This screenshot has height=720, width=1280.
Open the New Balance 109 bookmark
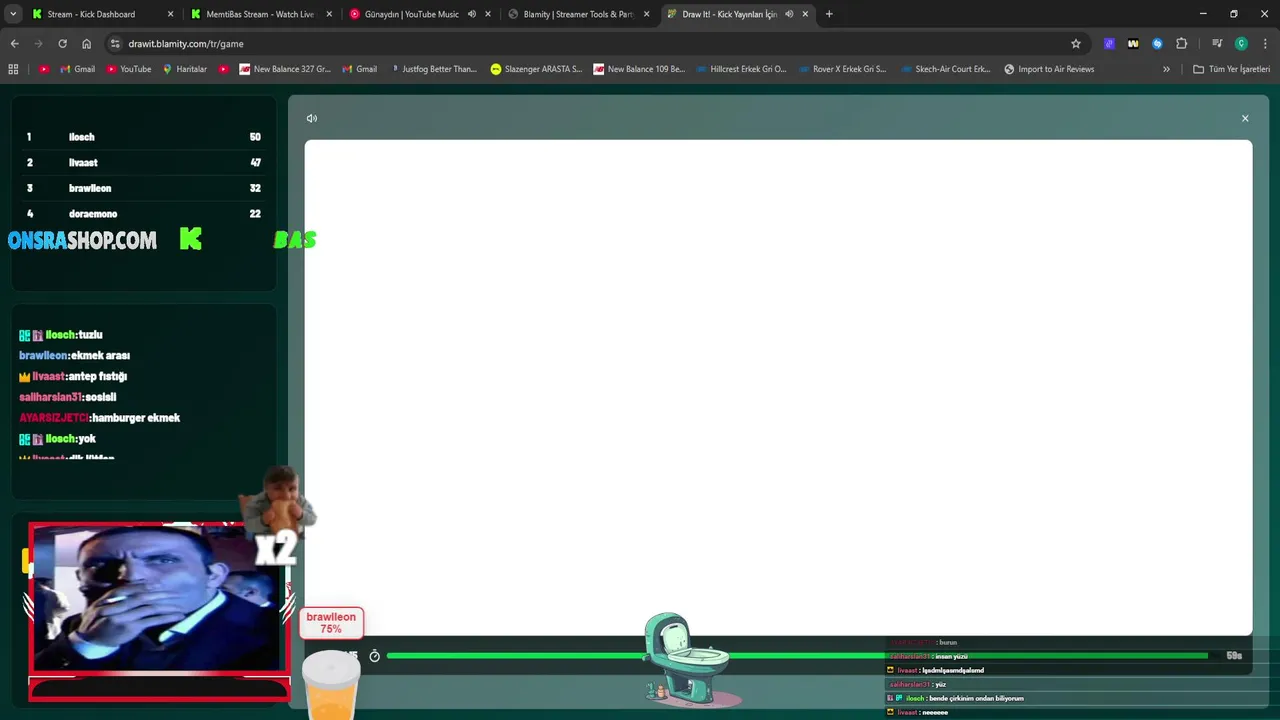point(639,69)
